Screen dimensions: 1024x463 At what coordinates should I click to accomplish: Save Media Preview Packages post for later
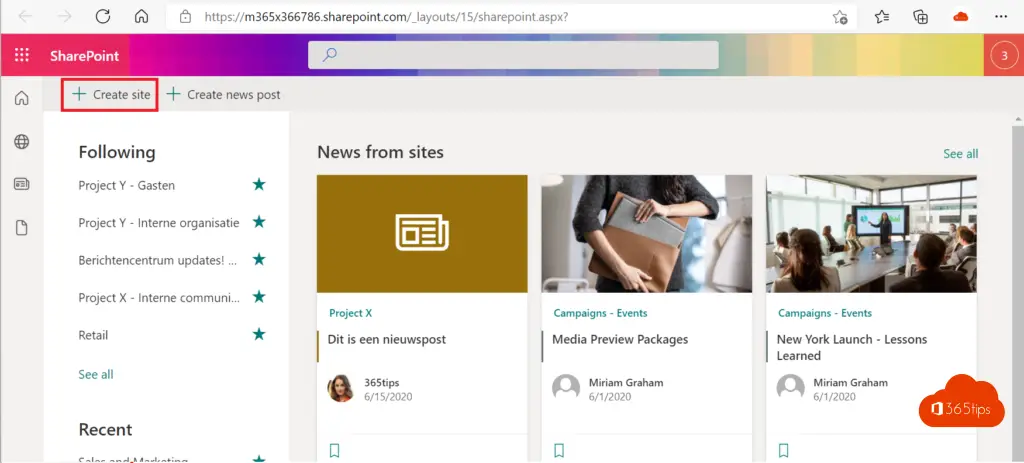(559, 450)
